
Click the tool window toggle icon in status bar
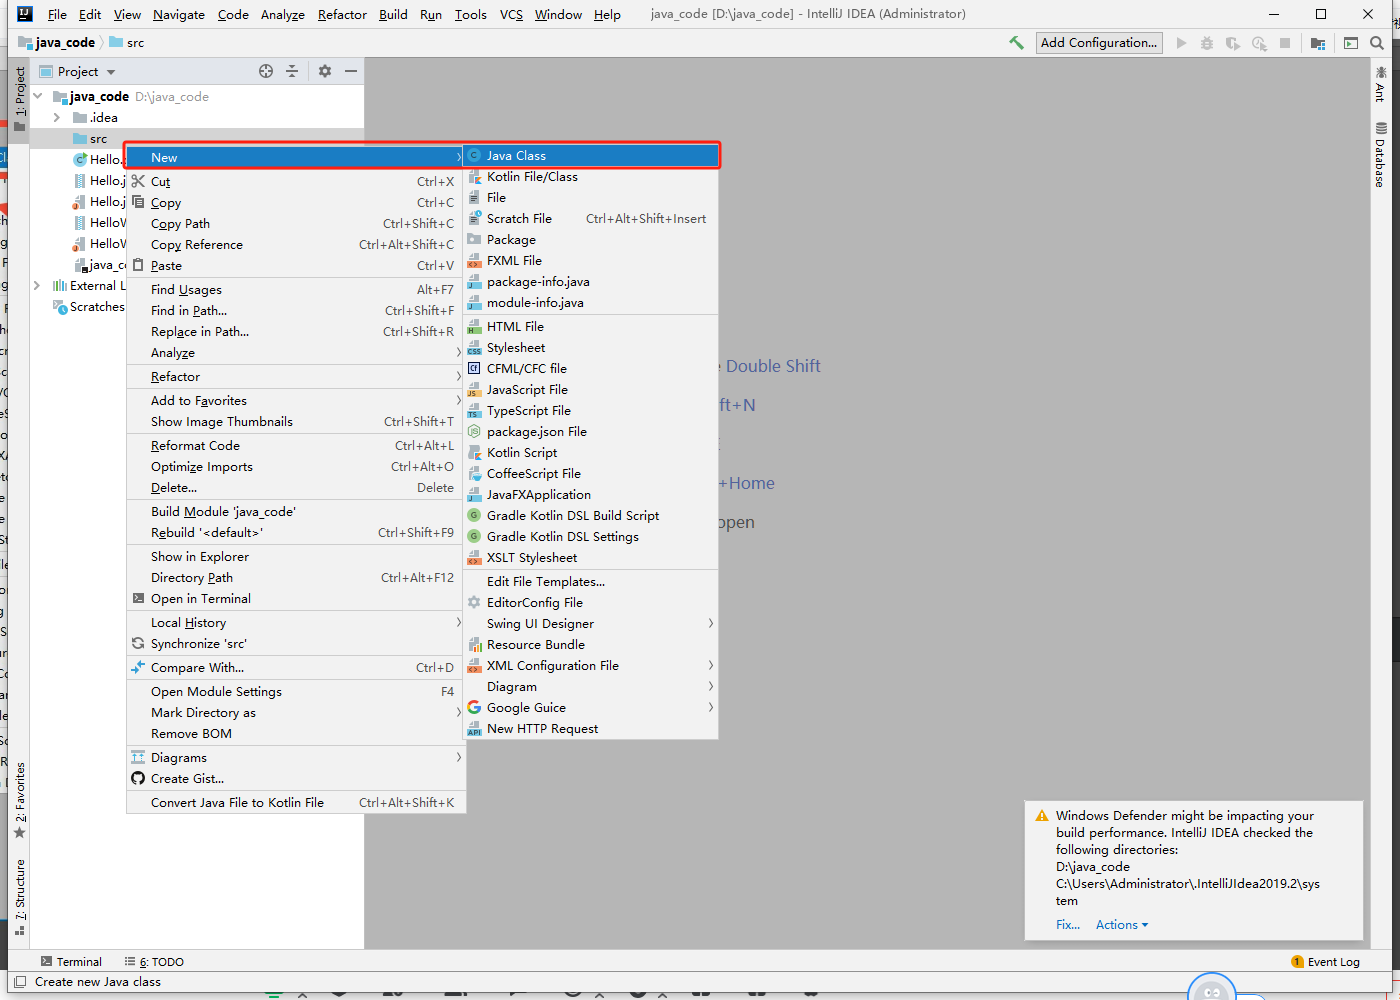click(x=20, y=982)
